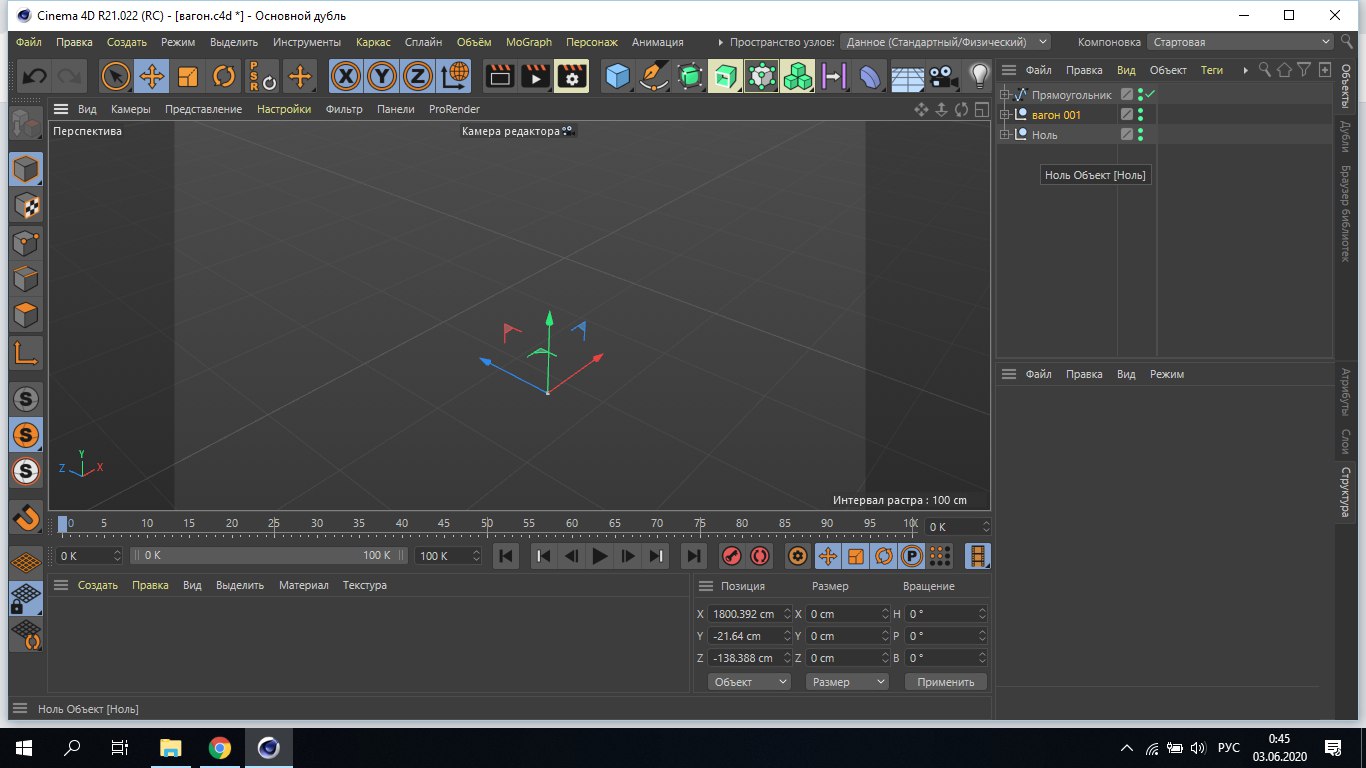The width and height of the screenshot is (1366, 768).
Task: Click the Camera object icon
Action: pos(941,76)
